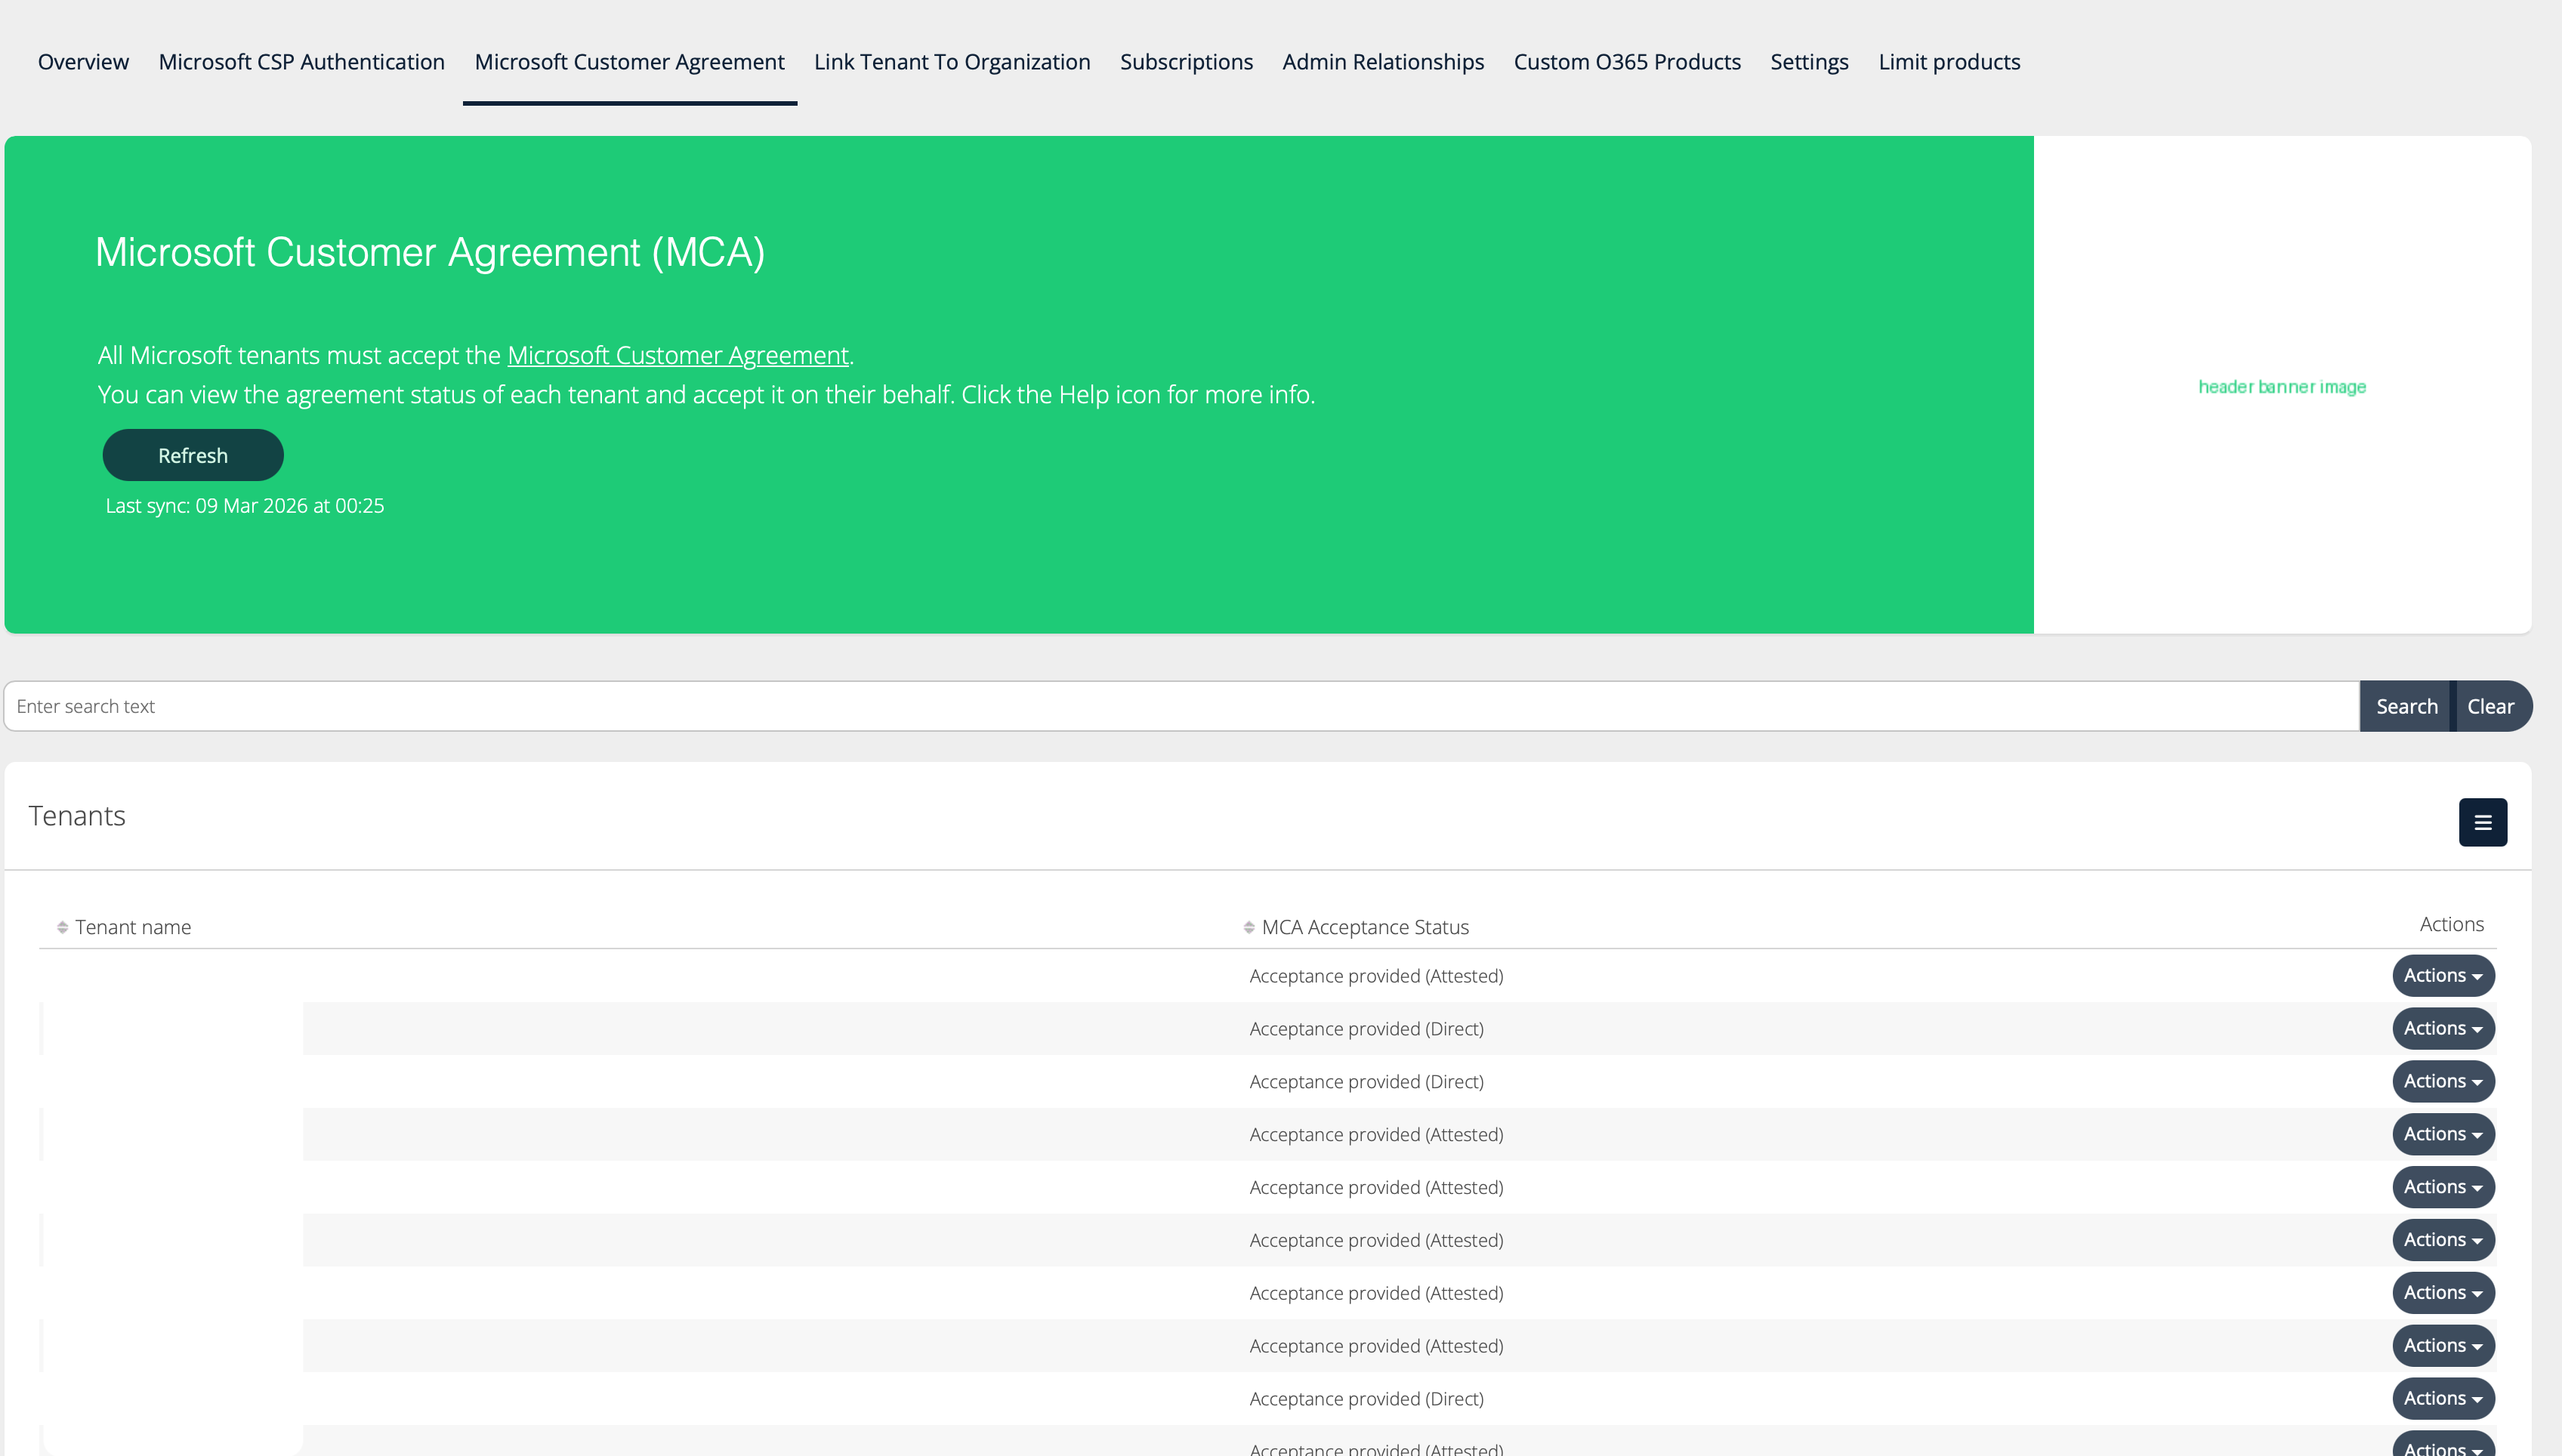Click the header banner image placeholder
The width and height of the screenshot is (2562, 1456).
pyautogui.click(x=2282, y=387)
